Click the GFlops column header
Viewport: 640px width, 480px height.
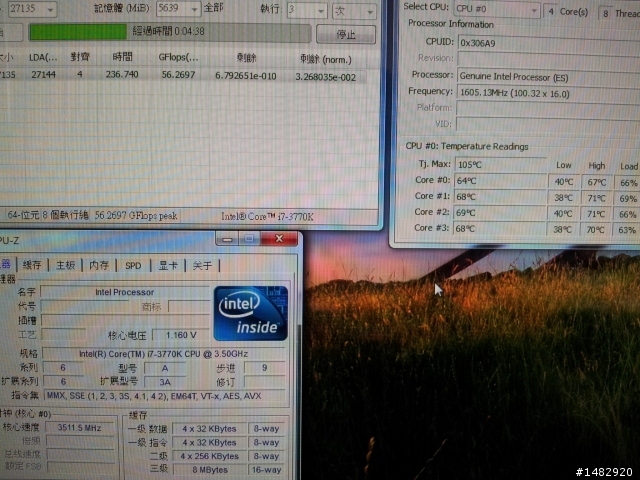coord(178,58)
